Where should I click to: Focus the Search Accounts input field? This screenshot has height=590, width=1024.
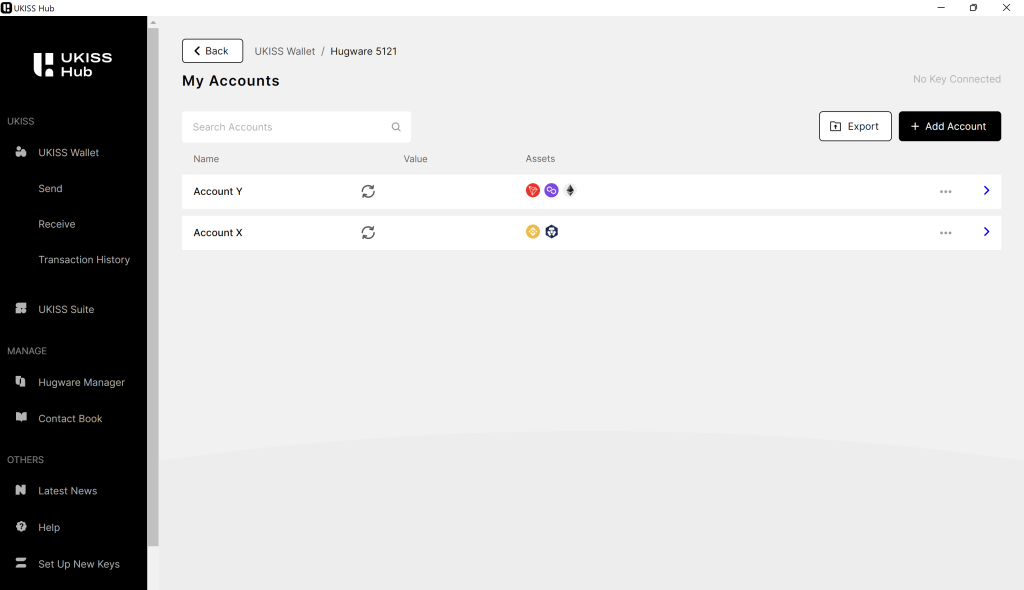tap(296, 127)
